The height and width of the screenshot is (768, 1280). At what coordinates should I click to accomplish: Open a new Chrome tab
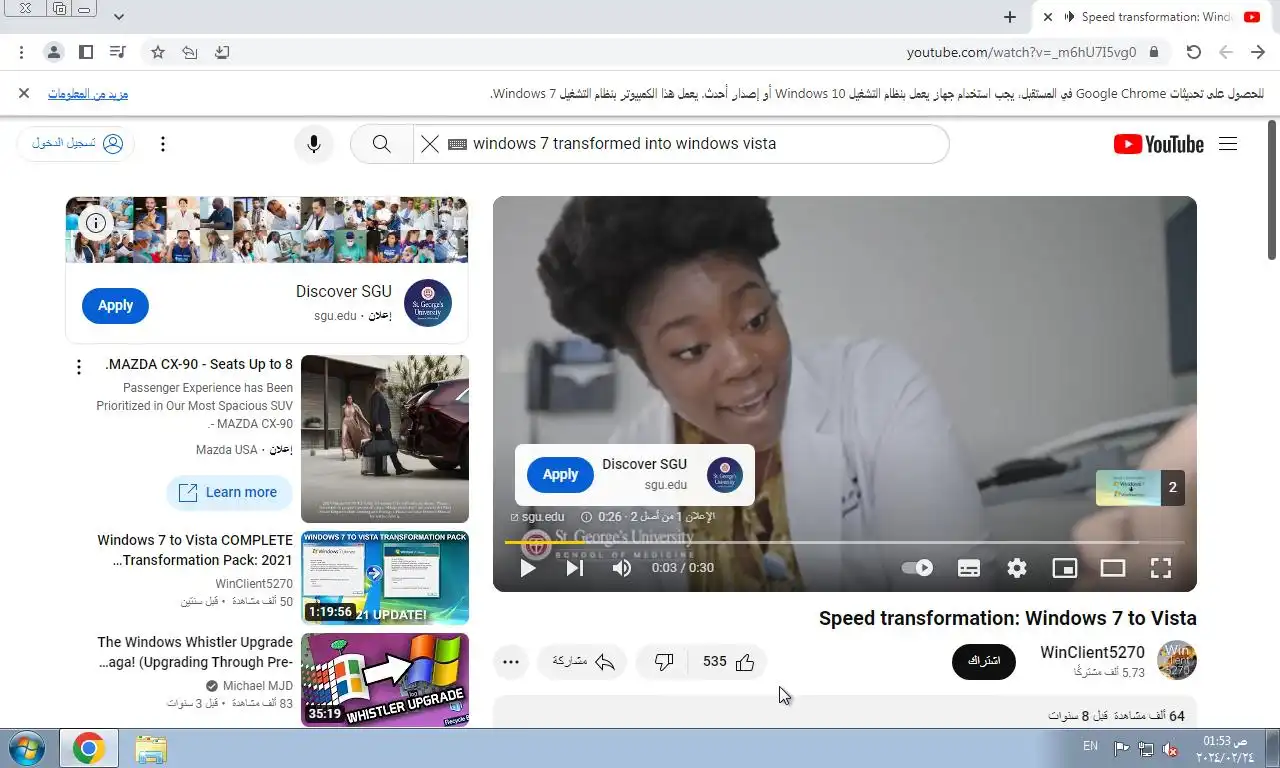1010,17
